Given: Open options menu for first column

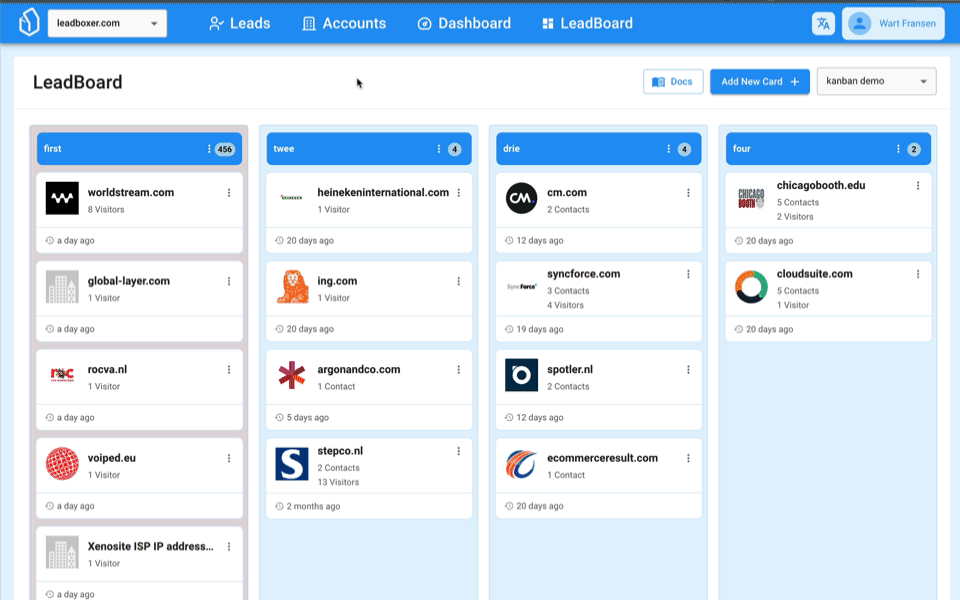Looking at the screenshot, I should pyautogui.click(x=209, y=149).
